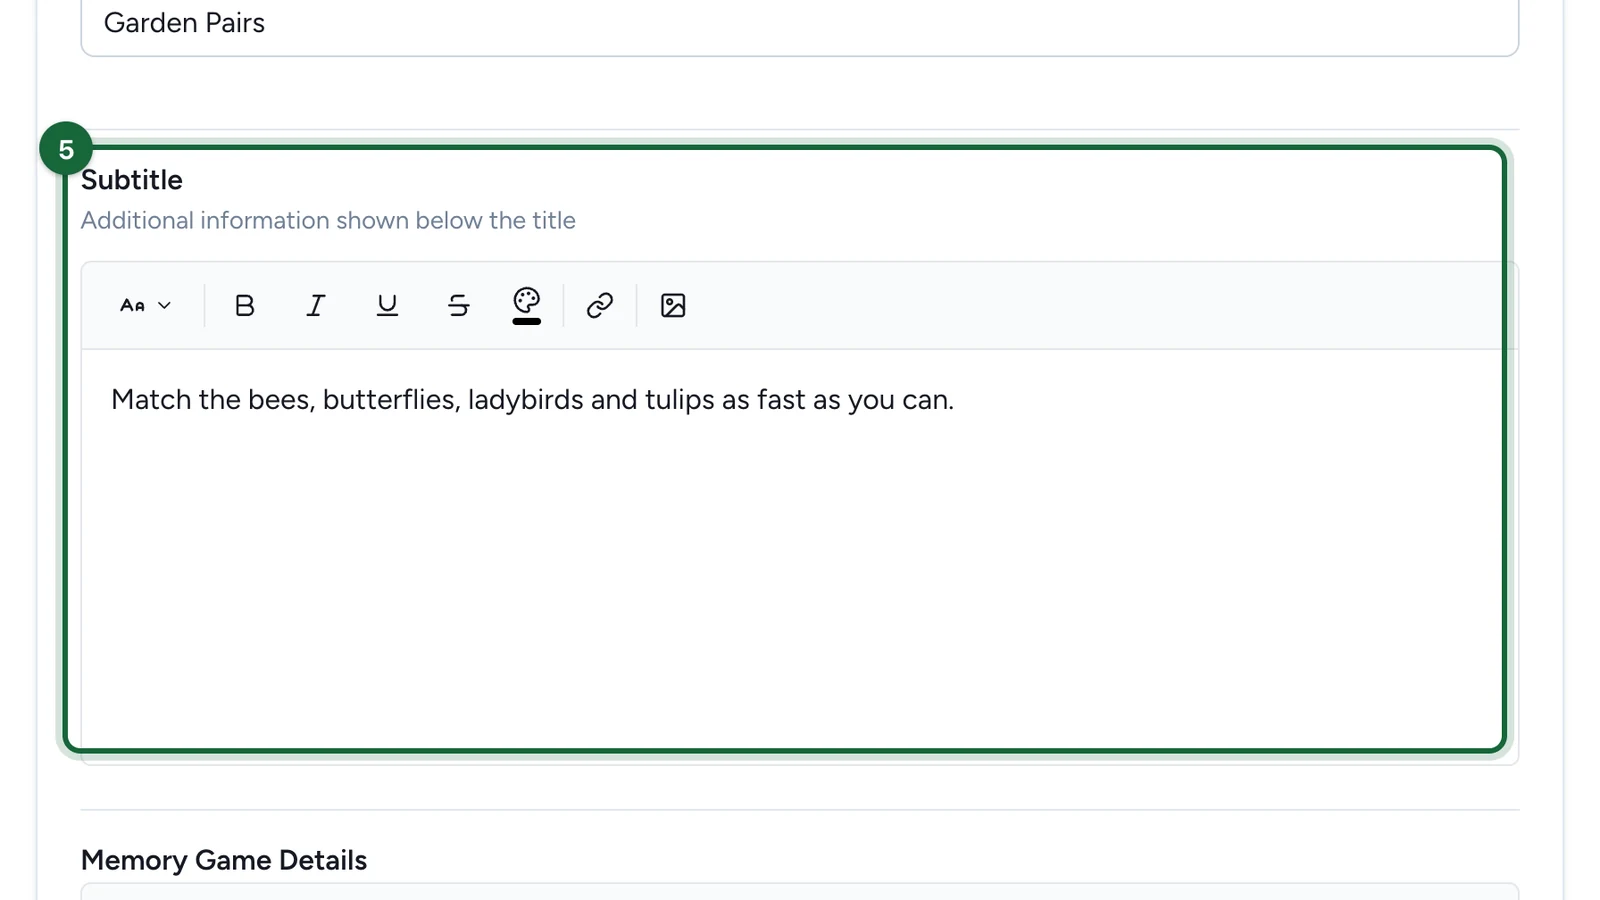Apply strikethrough to subtitle text

tap(459, 305)
